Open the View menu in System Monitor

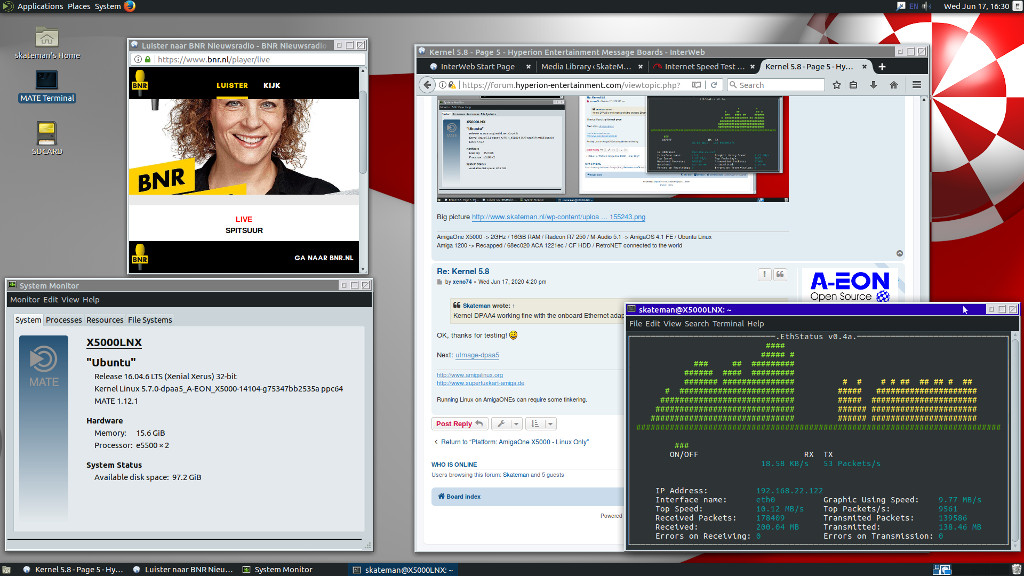[x=70, y=300]
